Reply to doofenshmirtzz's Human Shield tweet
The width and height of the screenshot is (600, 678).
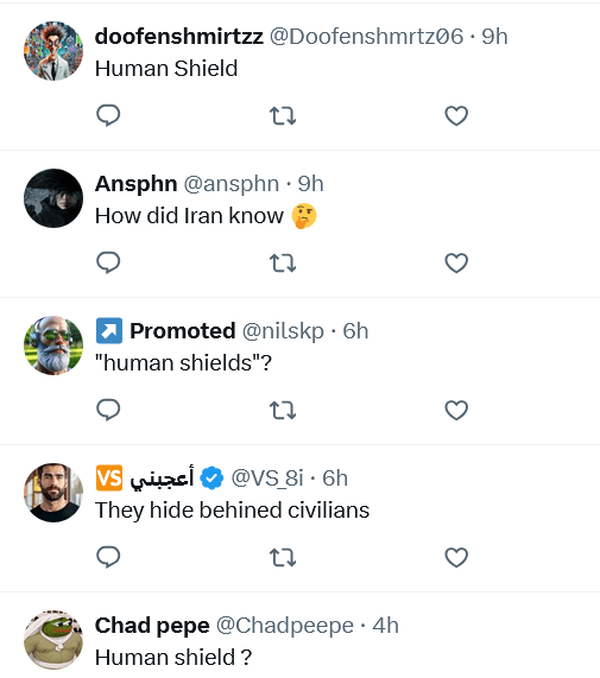pyautogui.click(x=108, y=116)
